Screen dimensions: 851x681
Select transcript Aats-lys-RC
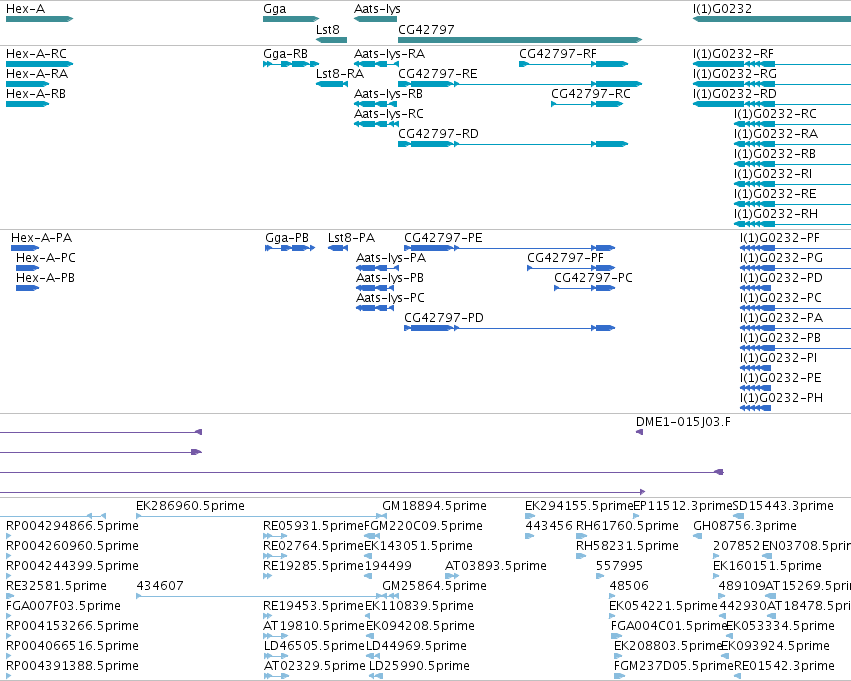376,124
